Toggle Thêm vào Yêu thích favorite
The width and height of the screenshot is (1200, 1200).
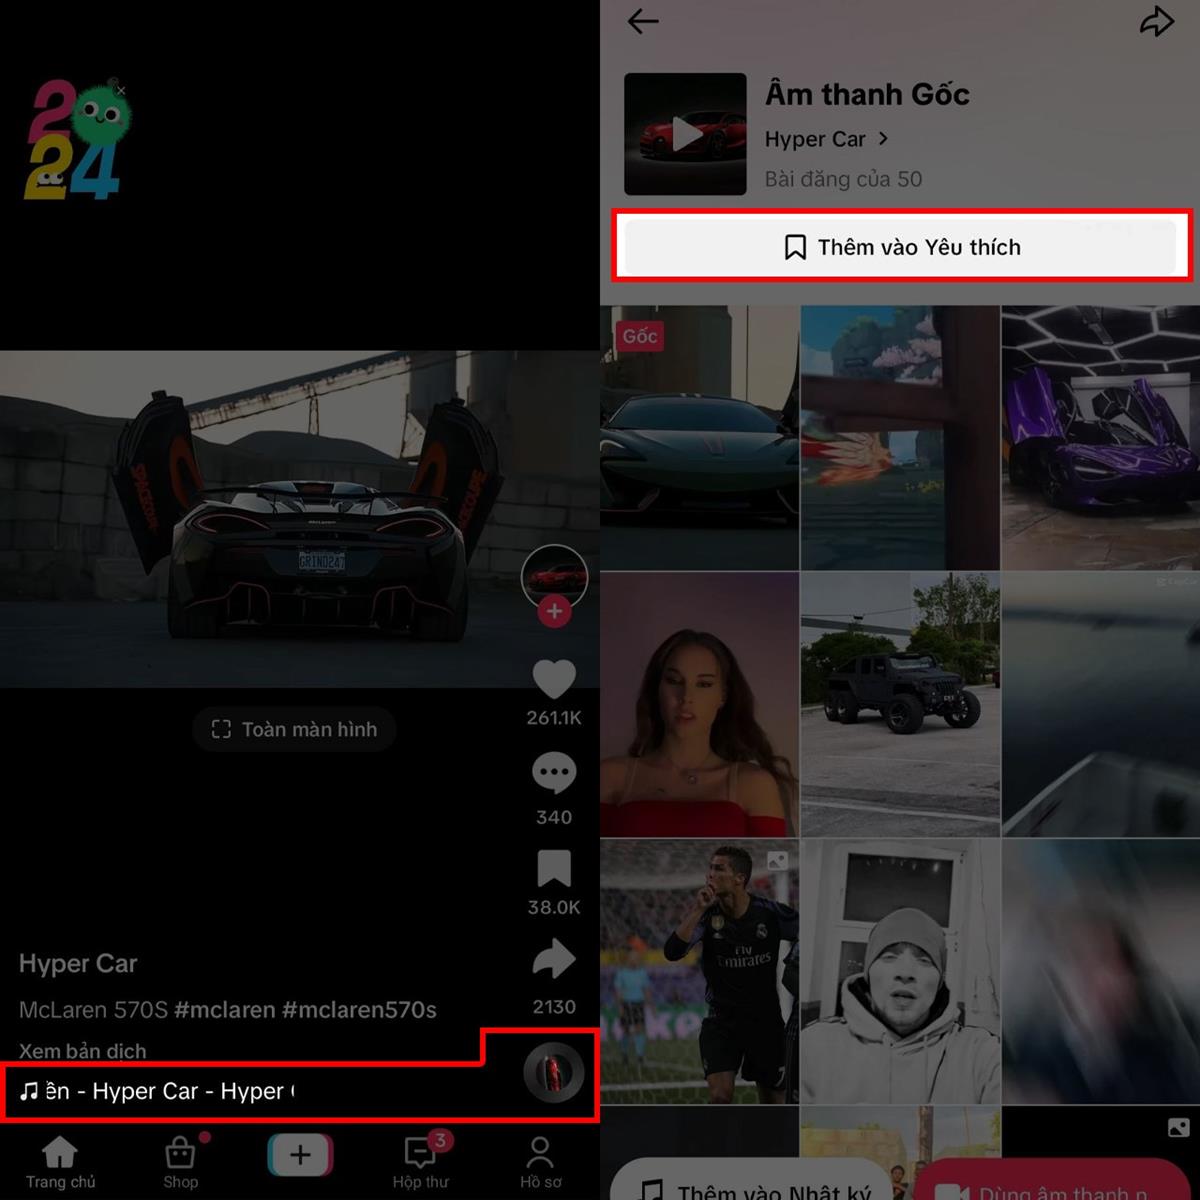(x=901, y=247)
